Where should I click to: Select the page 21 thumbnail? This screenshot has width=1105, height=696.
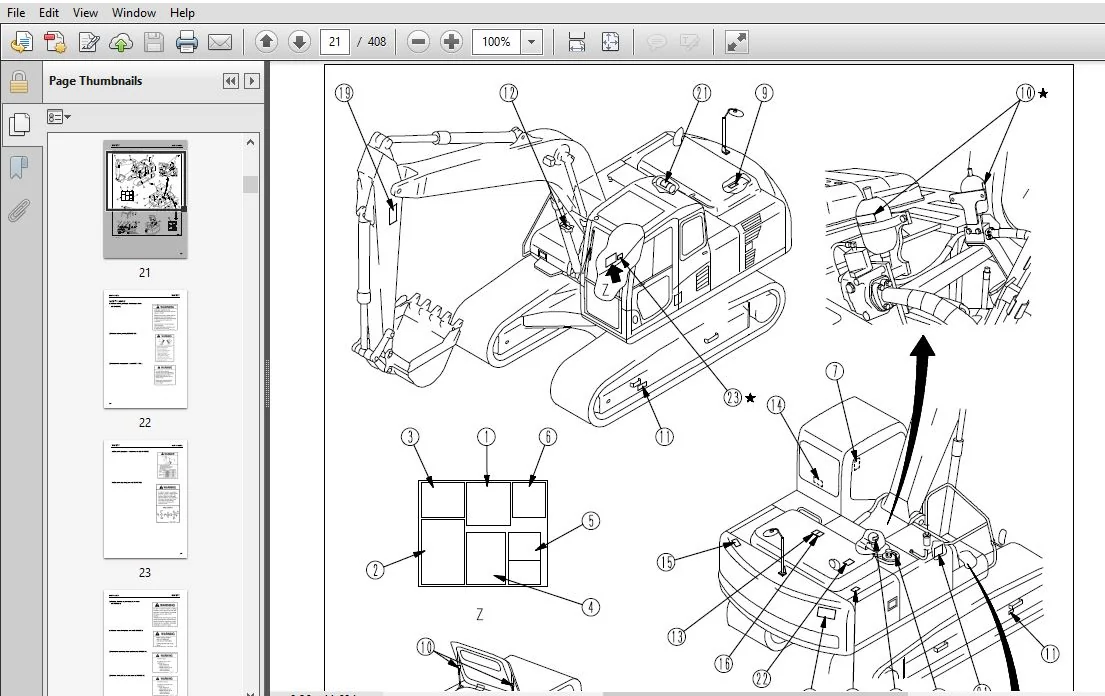(145, 199)
